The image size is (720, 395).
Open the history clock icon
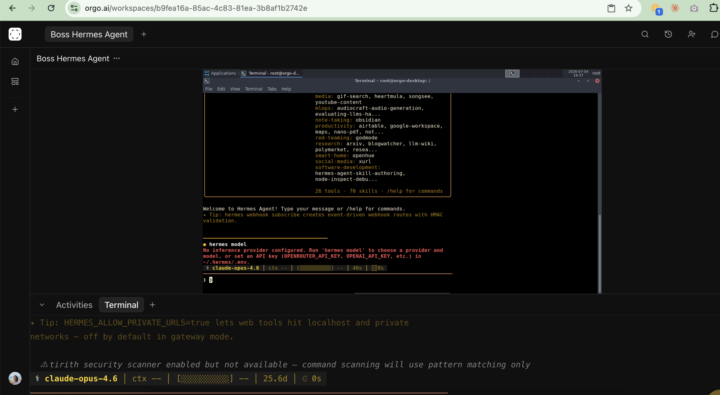point(668,34)
